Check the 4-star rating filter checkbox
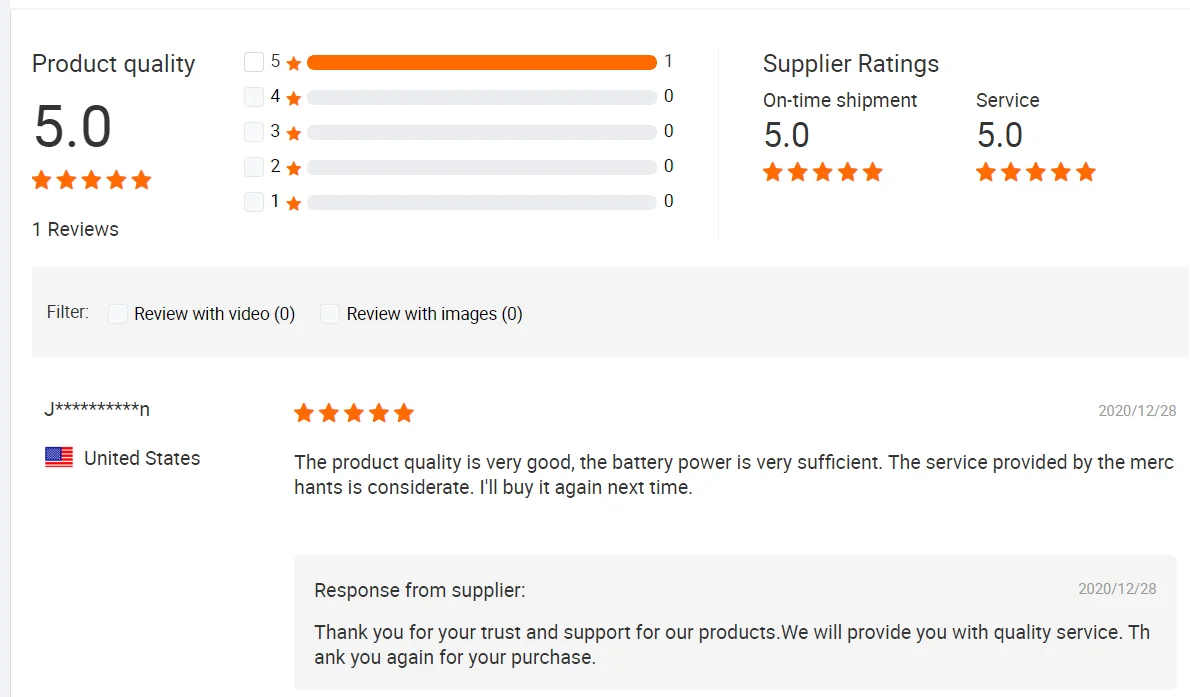The height and width of the screenshot is (697, 1190). coord(254,97)
